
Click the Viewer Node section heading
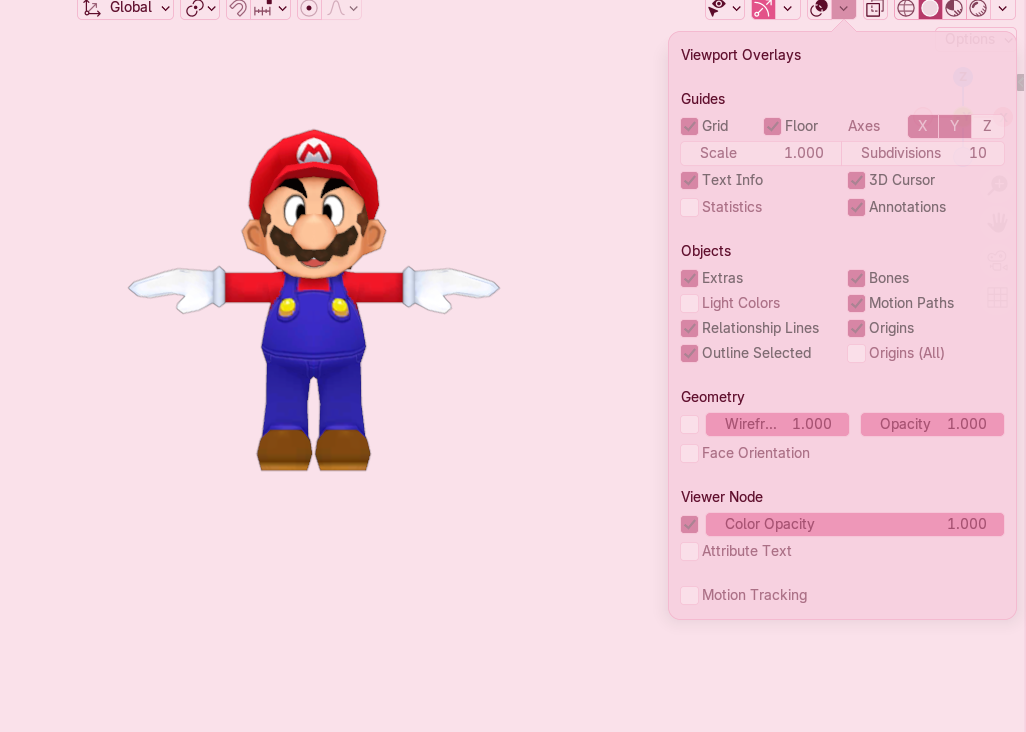(x=722, y=497)
